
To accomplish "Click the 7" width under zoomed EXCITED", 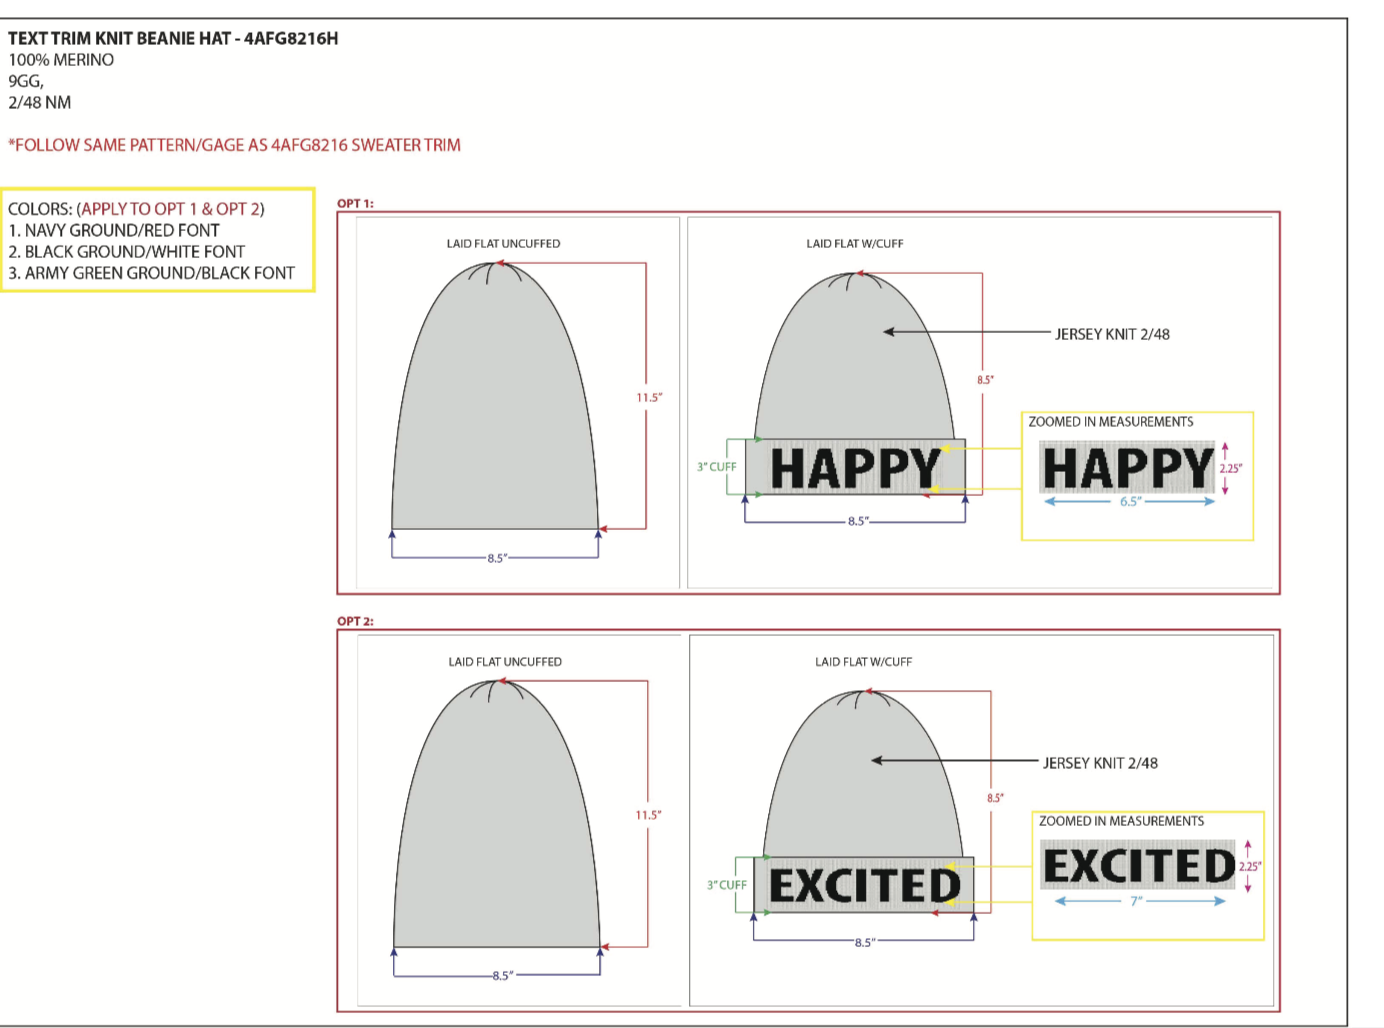I will point(1136,901).
